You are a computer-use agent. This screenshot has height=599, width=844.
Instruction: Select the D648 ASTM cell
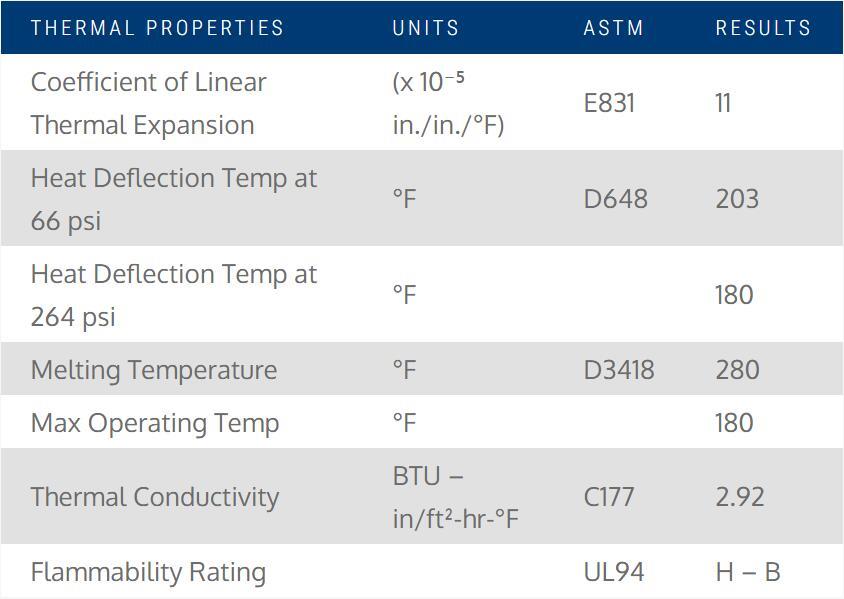coord(616,199)
